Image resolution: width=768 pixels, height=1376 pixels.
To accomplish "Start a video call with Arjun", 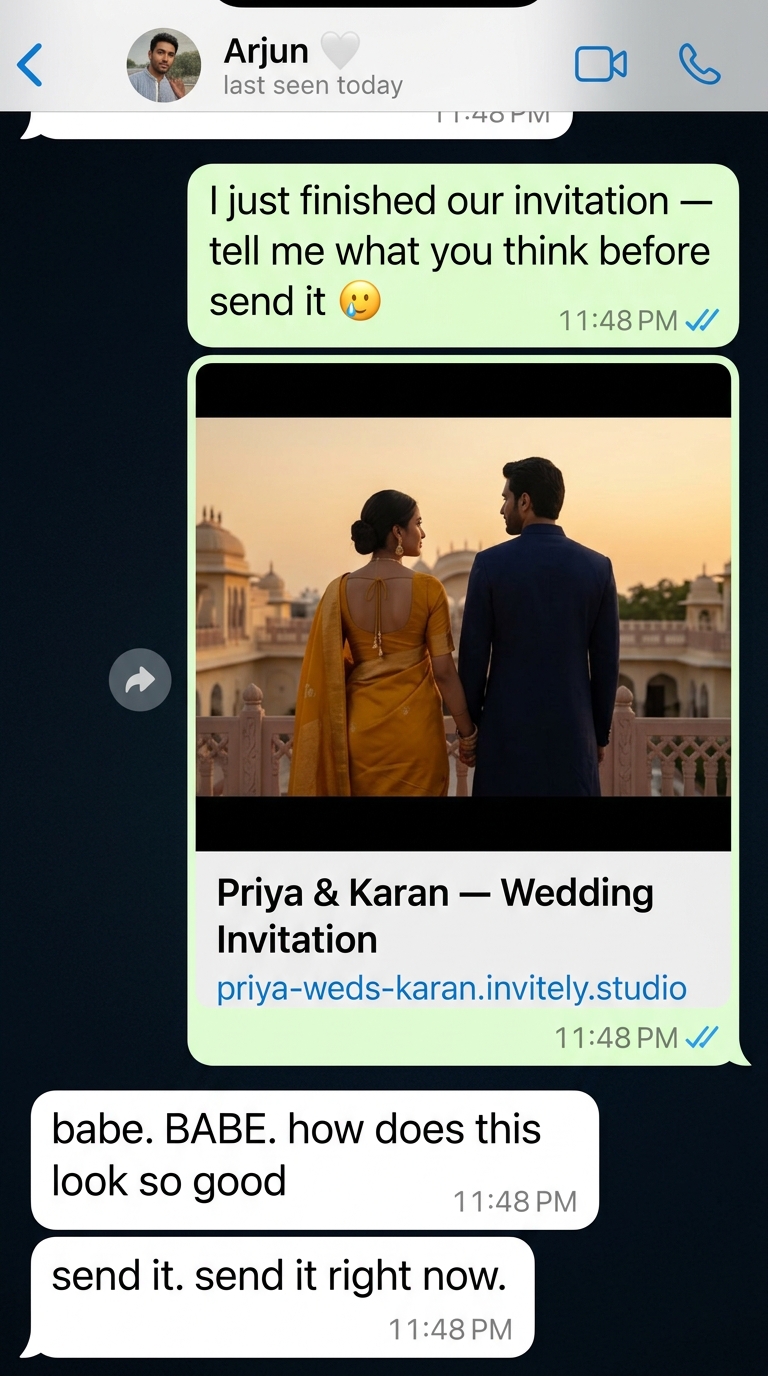I will click(x=601, y=65).
